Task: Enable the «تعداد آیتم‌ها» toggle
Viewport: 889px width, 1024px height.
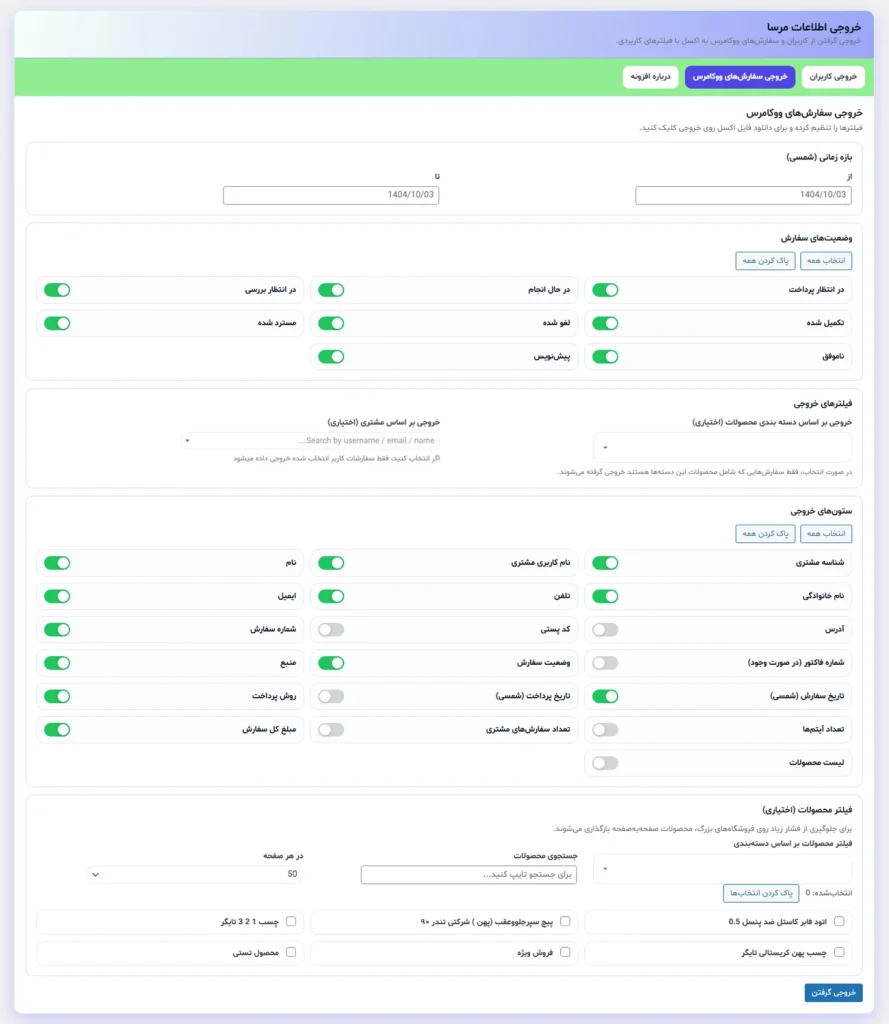Action: pos(605,729)
